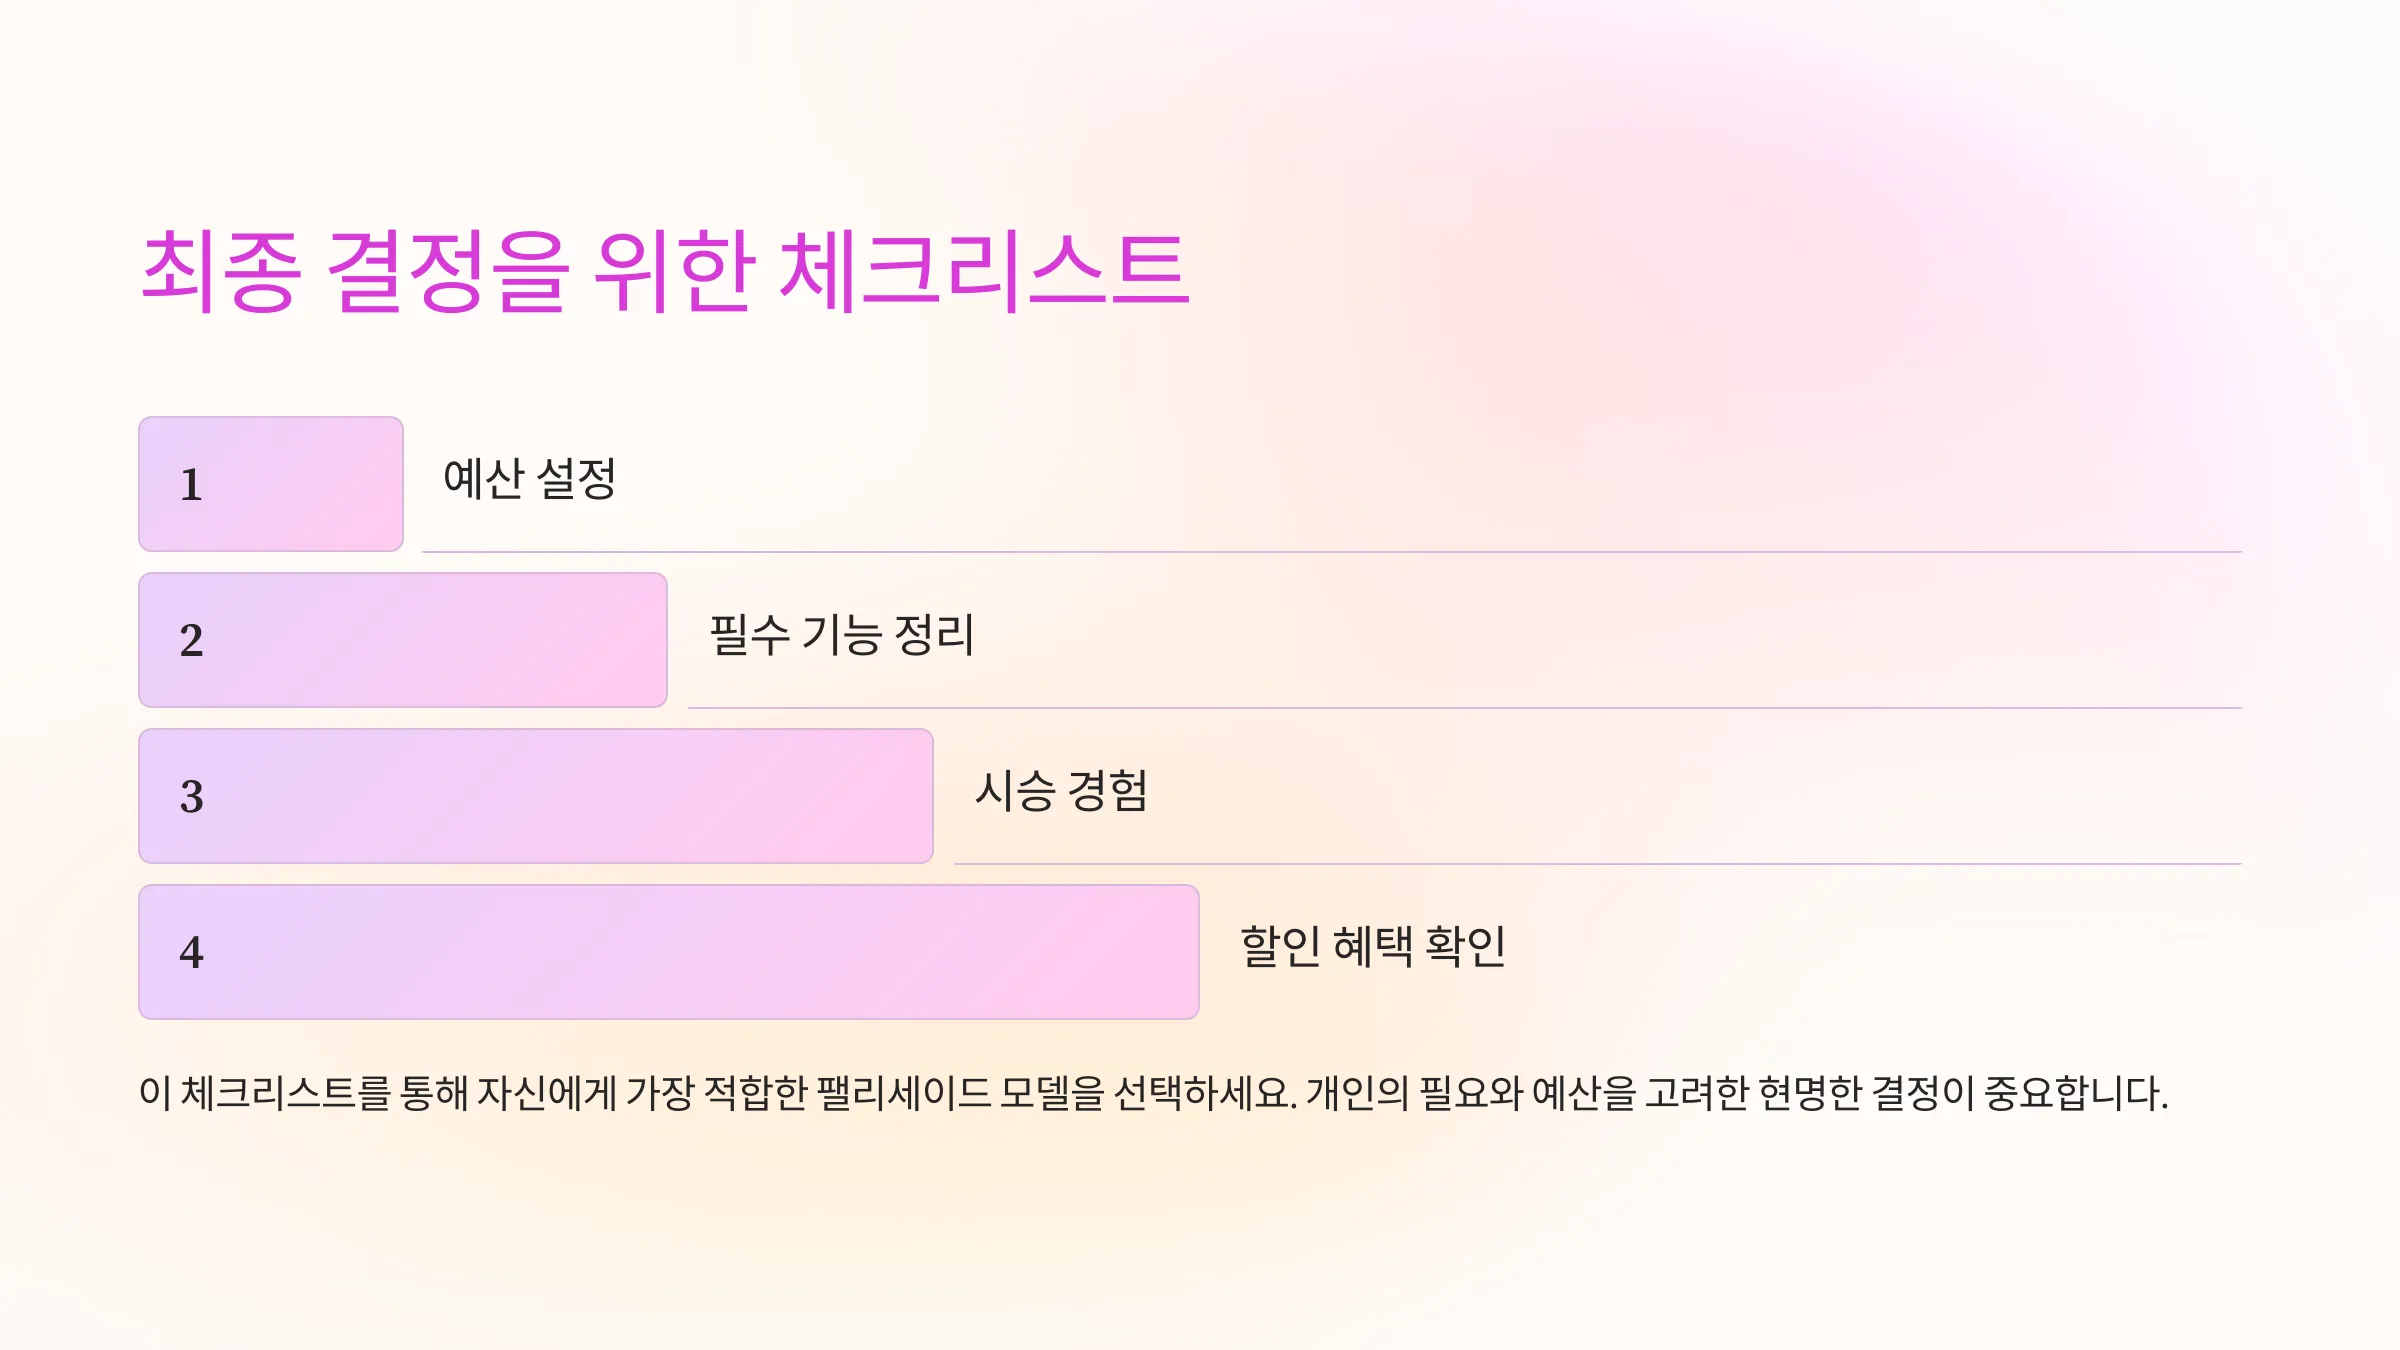This screenshot has width=2400, height=1350.
Task: Click the pink right end of bar 4
Action: click(x=1150, y=952)
